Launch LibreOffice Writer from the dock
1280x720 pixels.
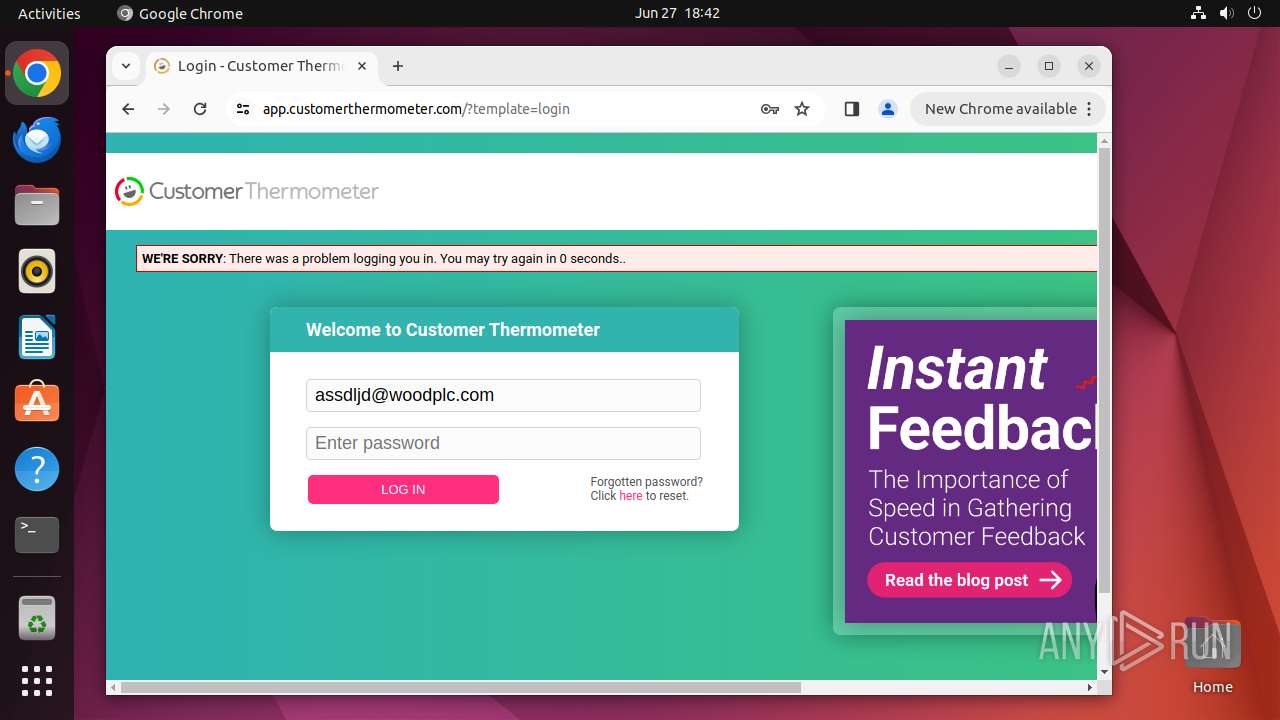click(x=37, y=337)
